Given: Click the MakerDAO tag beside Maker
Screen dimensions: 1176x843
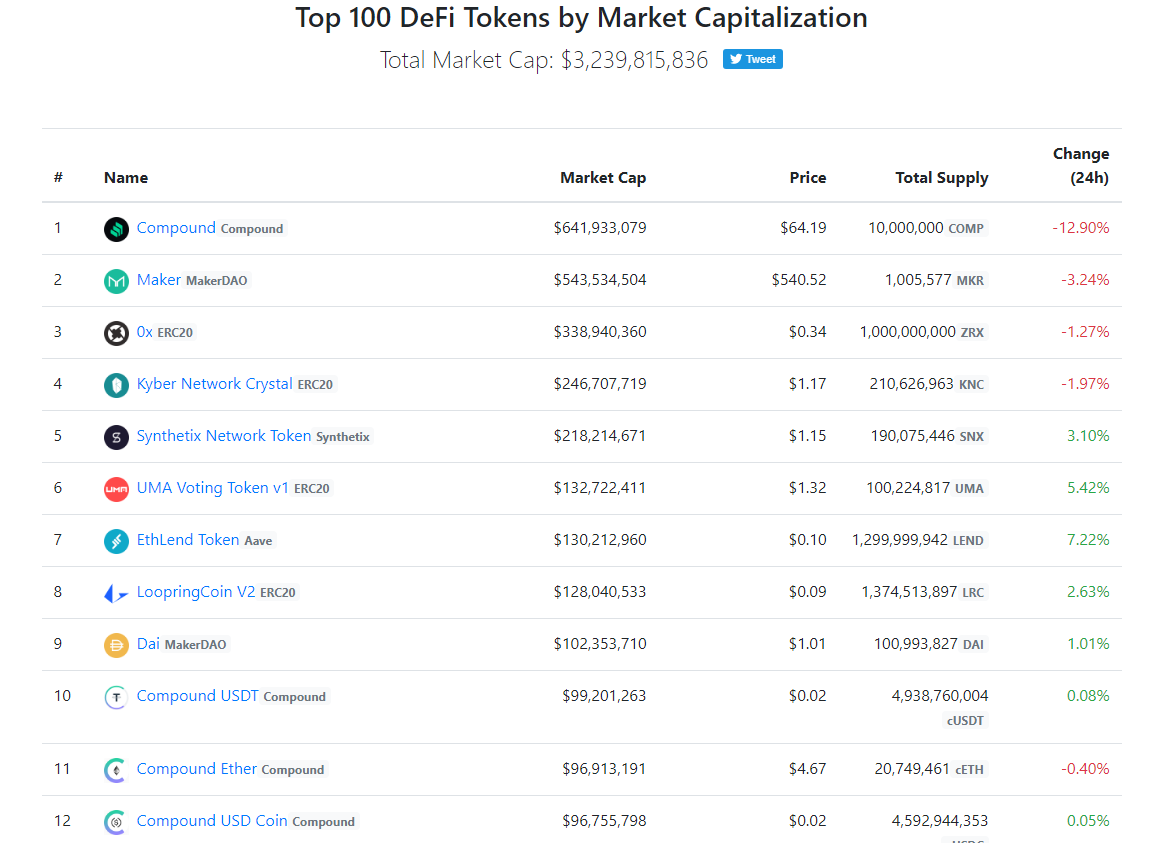Looking at the screenshot, I should (217, 280).
